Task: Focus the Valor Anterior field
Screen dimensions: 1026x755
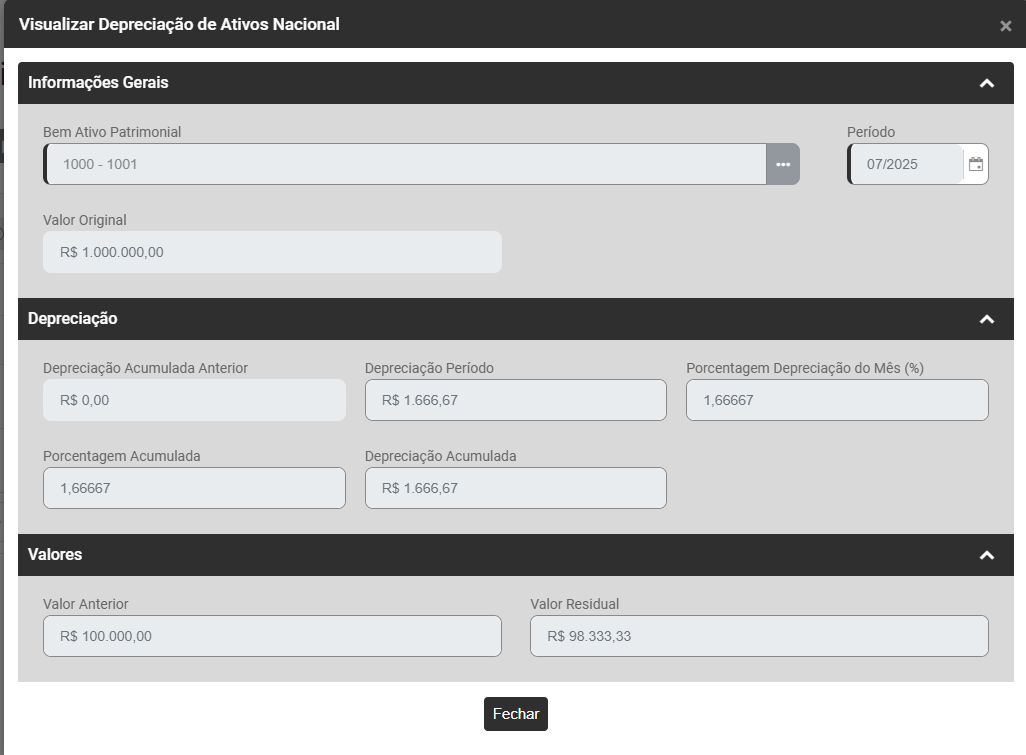Action: (x=272, y=636)
